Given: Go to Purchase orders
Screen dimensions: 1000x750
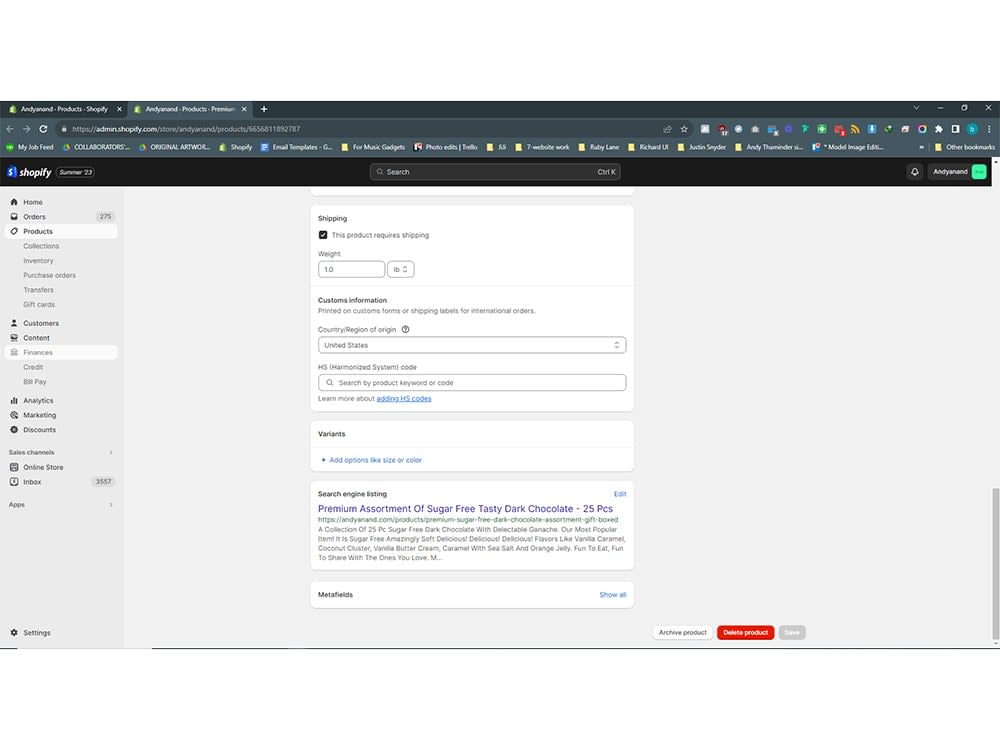Looking at the screenshot, I should [x=49, y=276].
